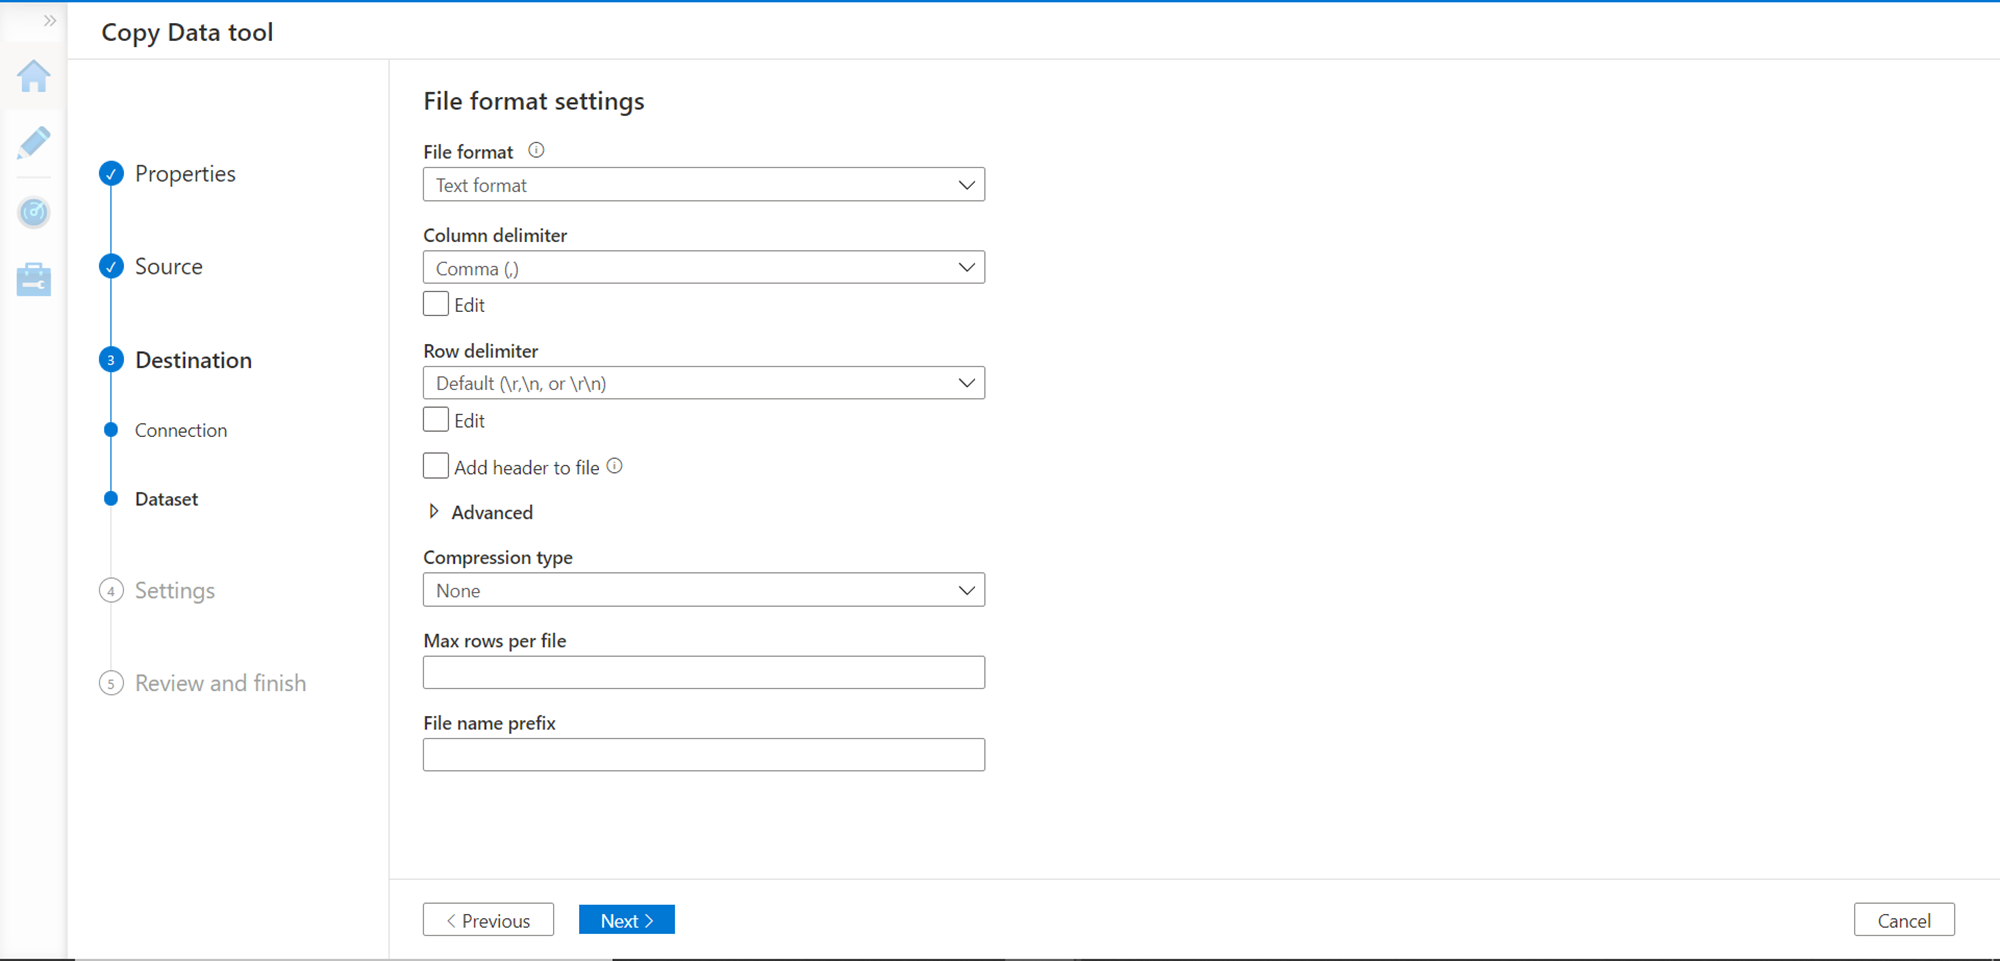Screen dimensions: 2000x961
Task: Open the File format dropdown
Action: (x=703, y=185)
